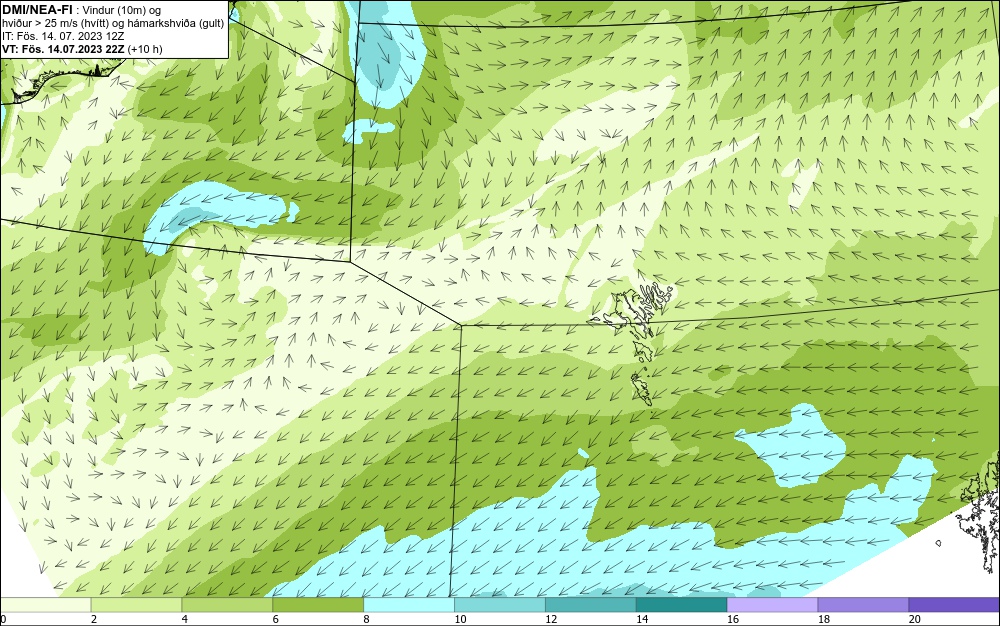Click the 2–4 m/s light green legend swatch
This screenshot has height=626, width=1000.
pyautogui.click(x=136, y=605)
